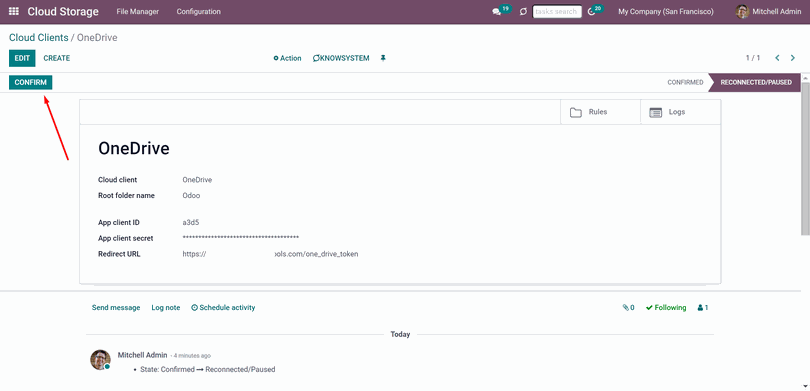This screenshot has height=391, width=810.
Task: Toggle the Following subscription button
Action: coord(666,308)
